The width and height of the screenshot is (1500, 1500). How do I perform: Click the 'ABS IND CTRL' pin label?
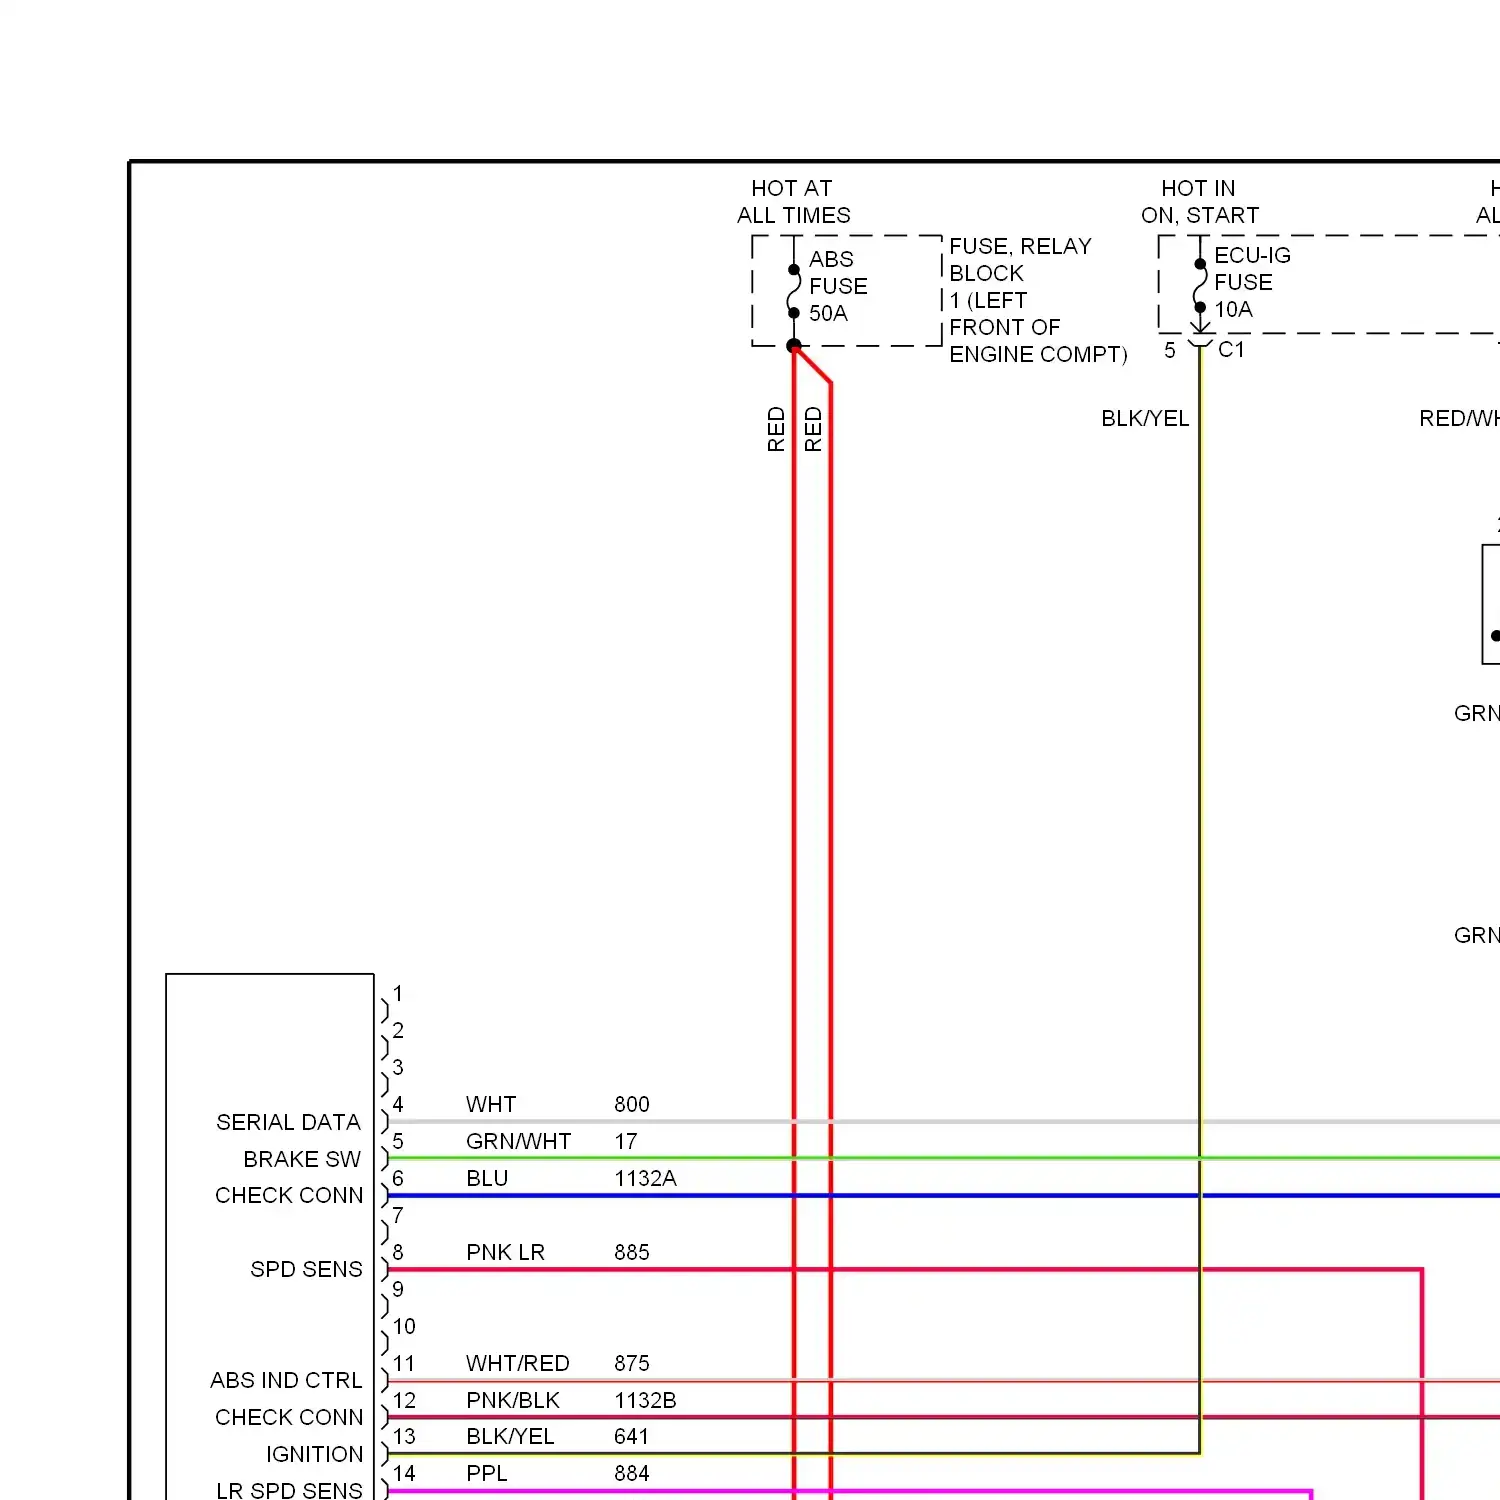coord(286,1380)
